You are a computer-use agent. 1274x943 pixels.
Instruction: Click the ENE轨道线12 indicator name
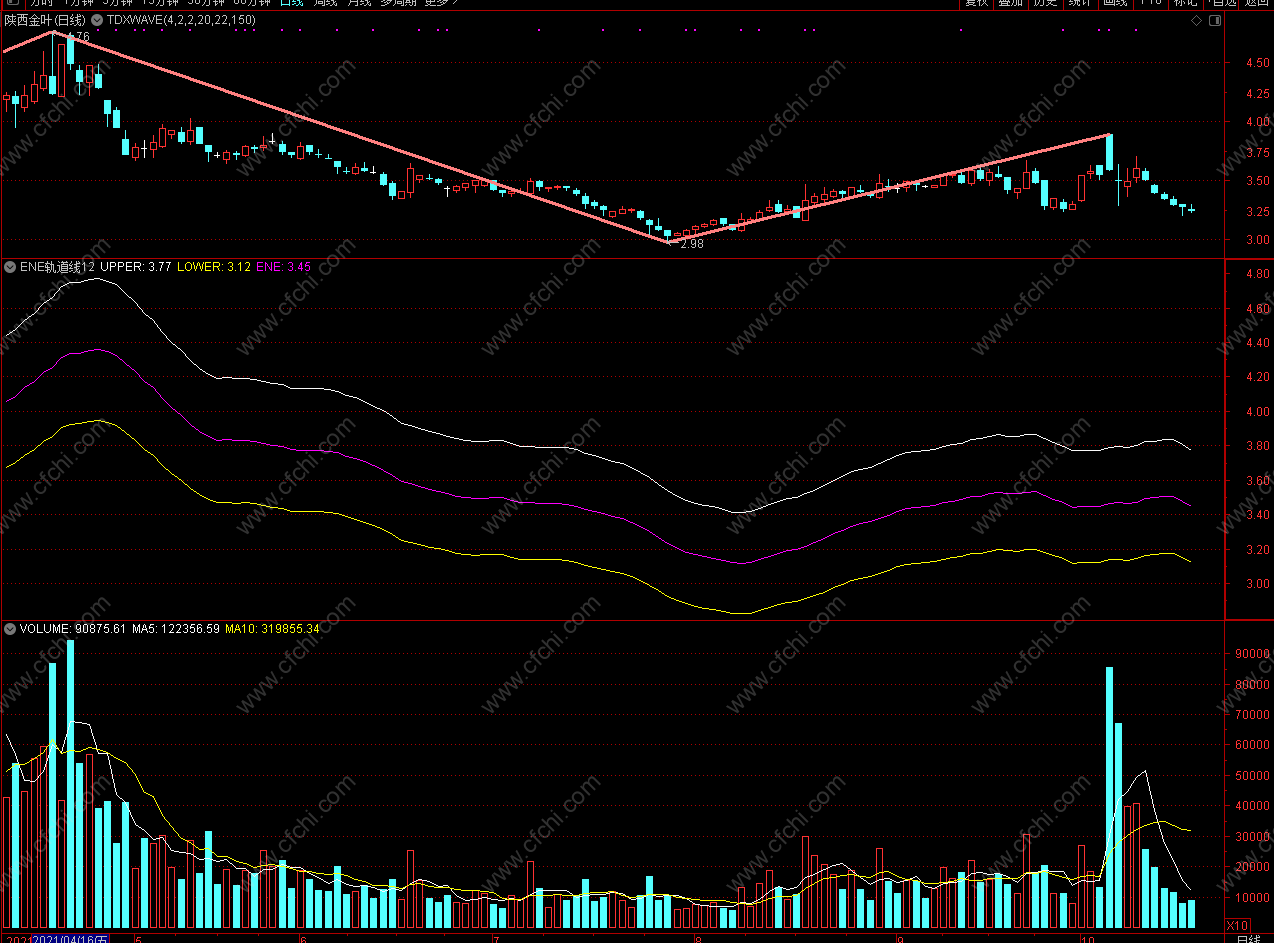[57, 267]
